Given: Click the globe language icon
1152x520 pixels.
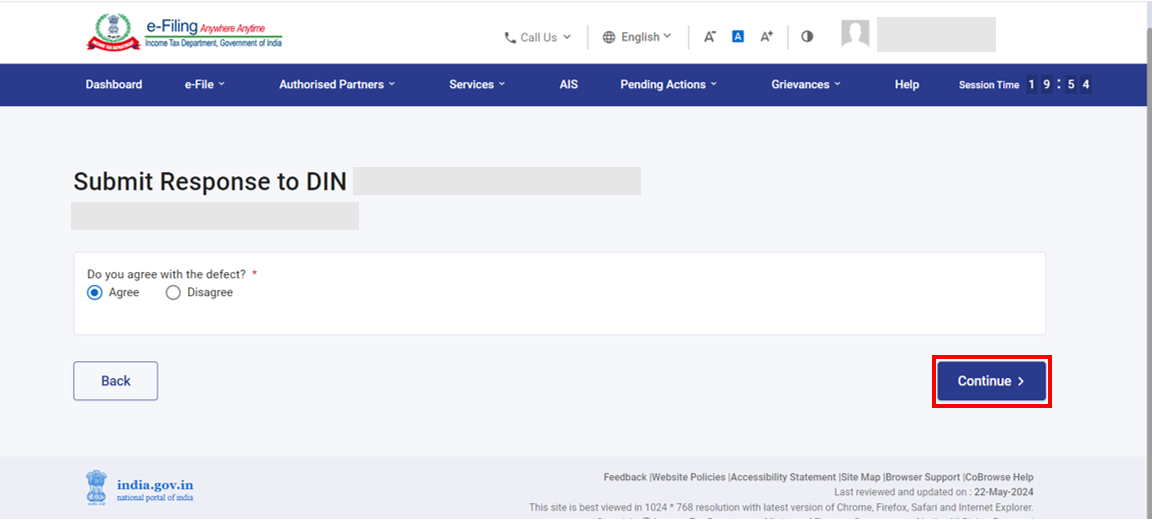Looking at the screenshot, I should point(609,37).
